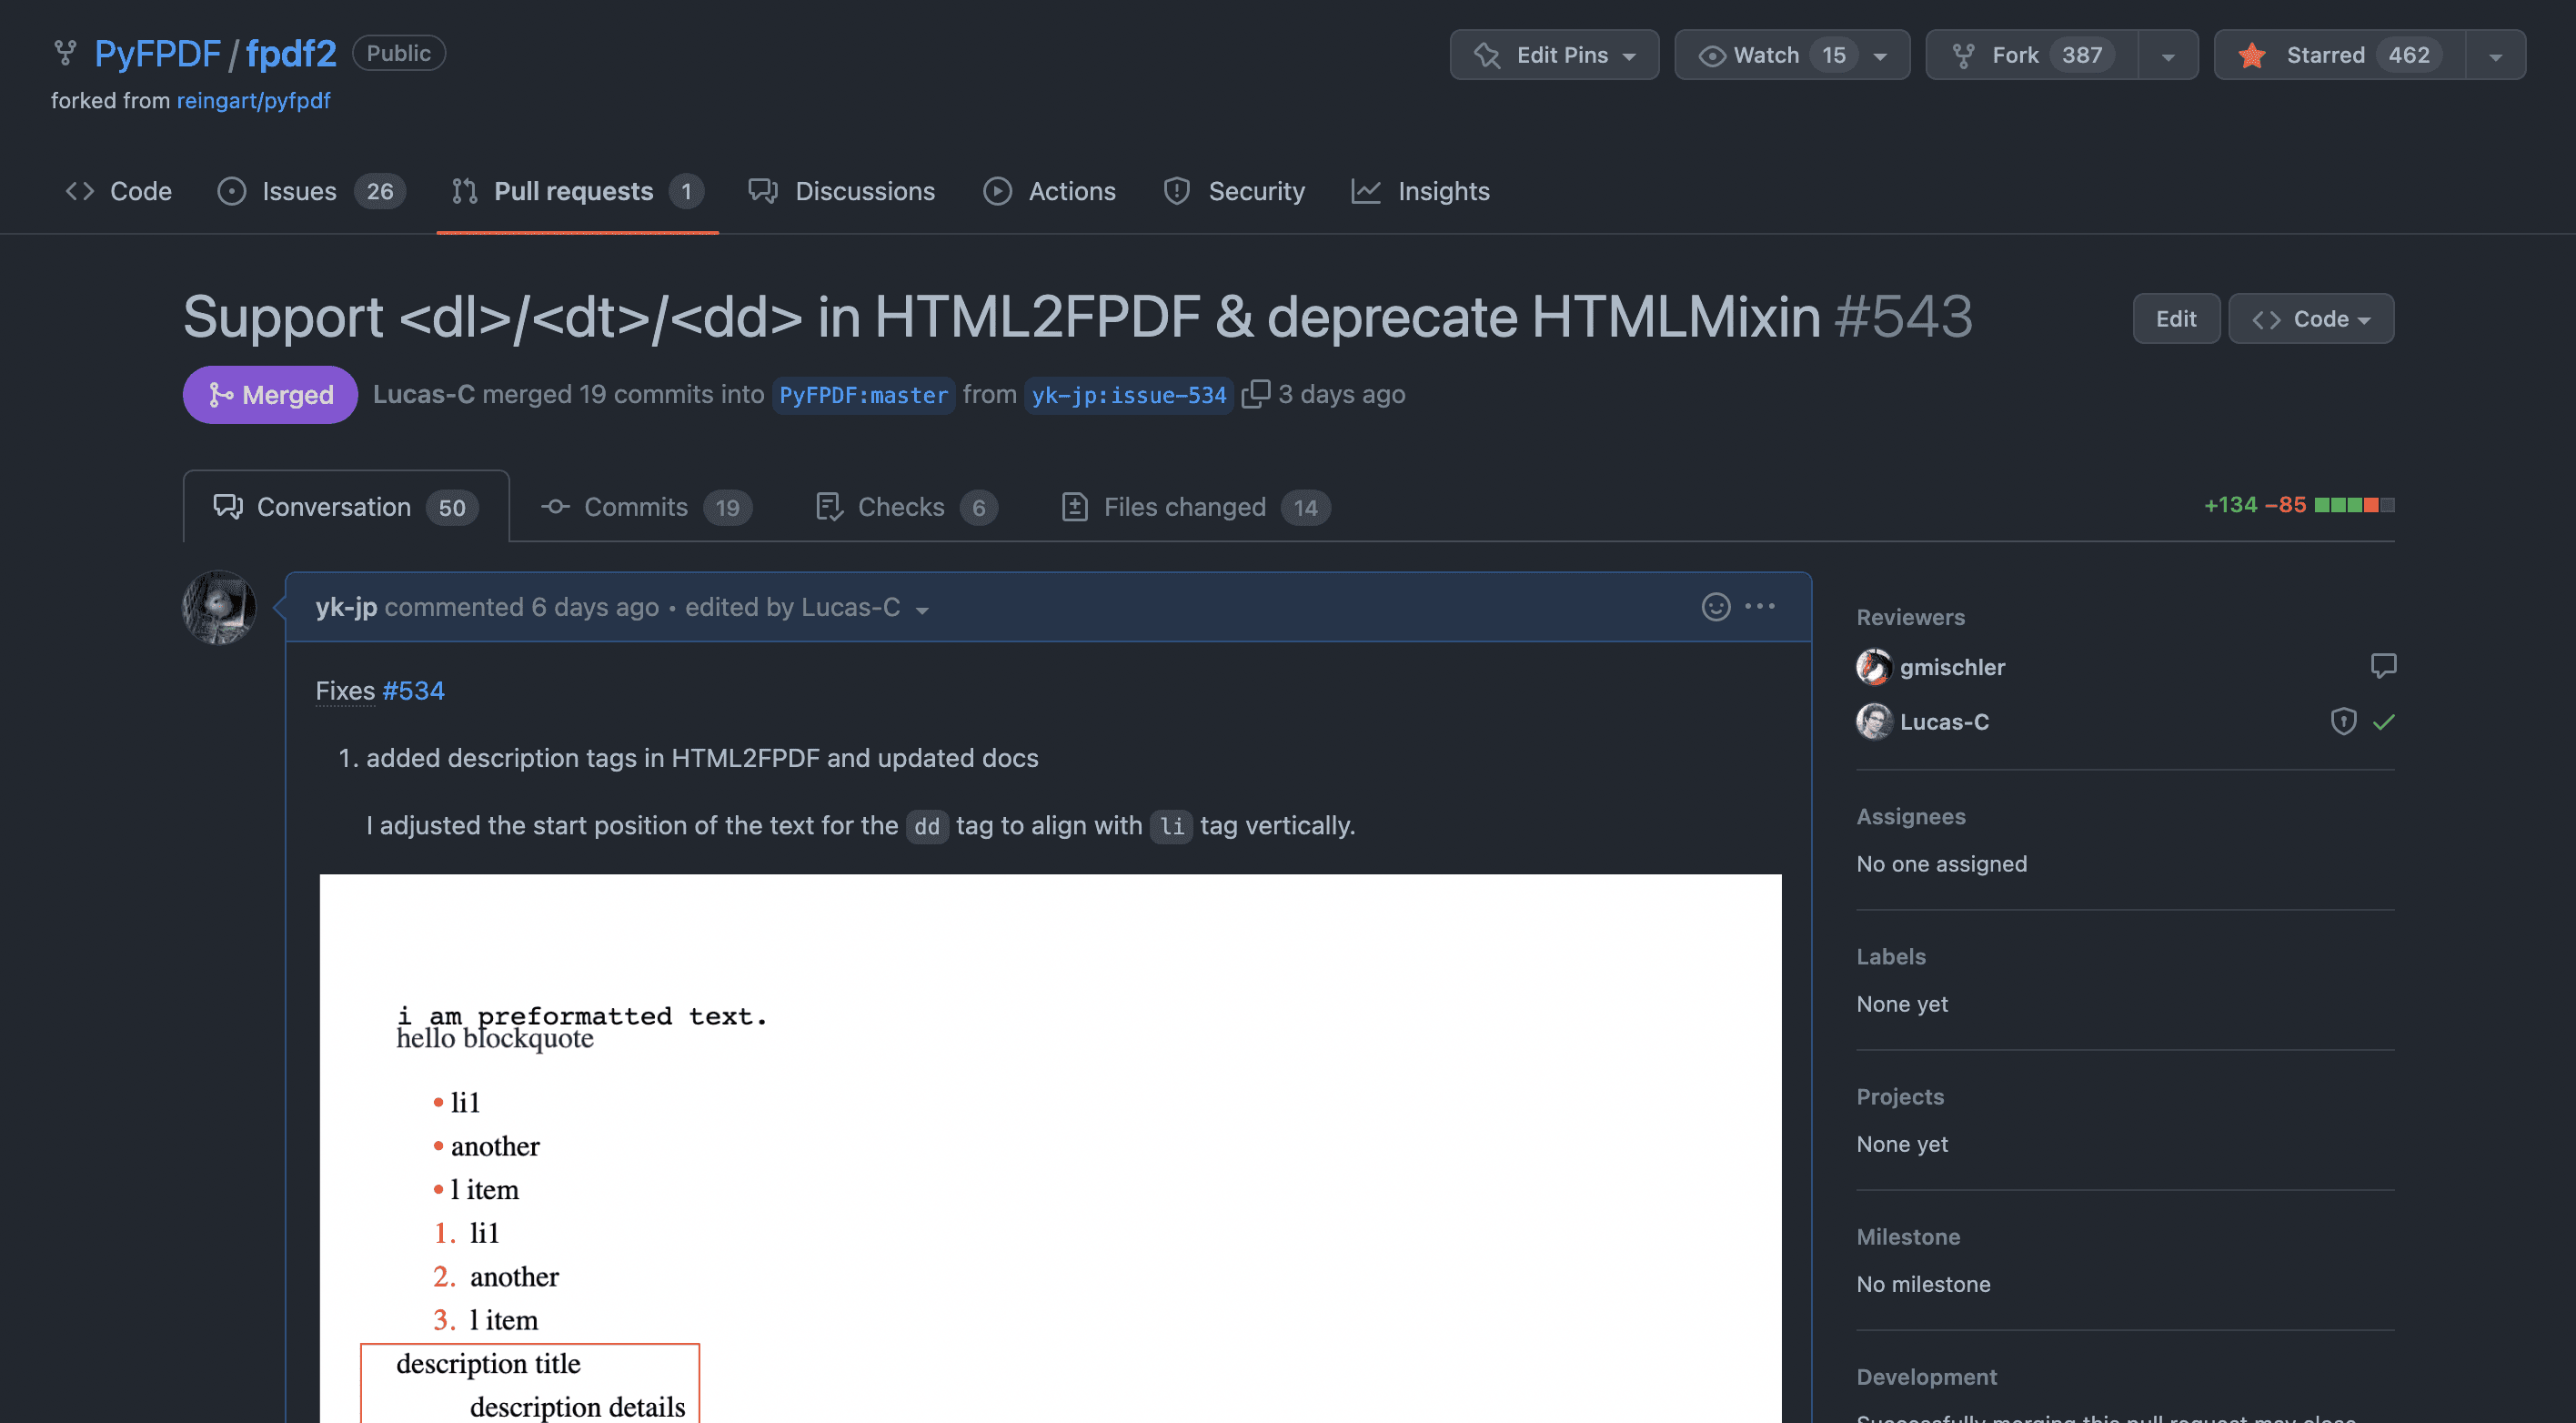
Task: Switch to the Commits tab
Action: (646, 507)
